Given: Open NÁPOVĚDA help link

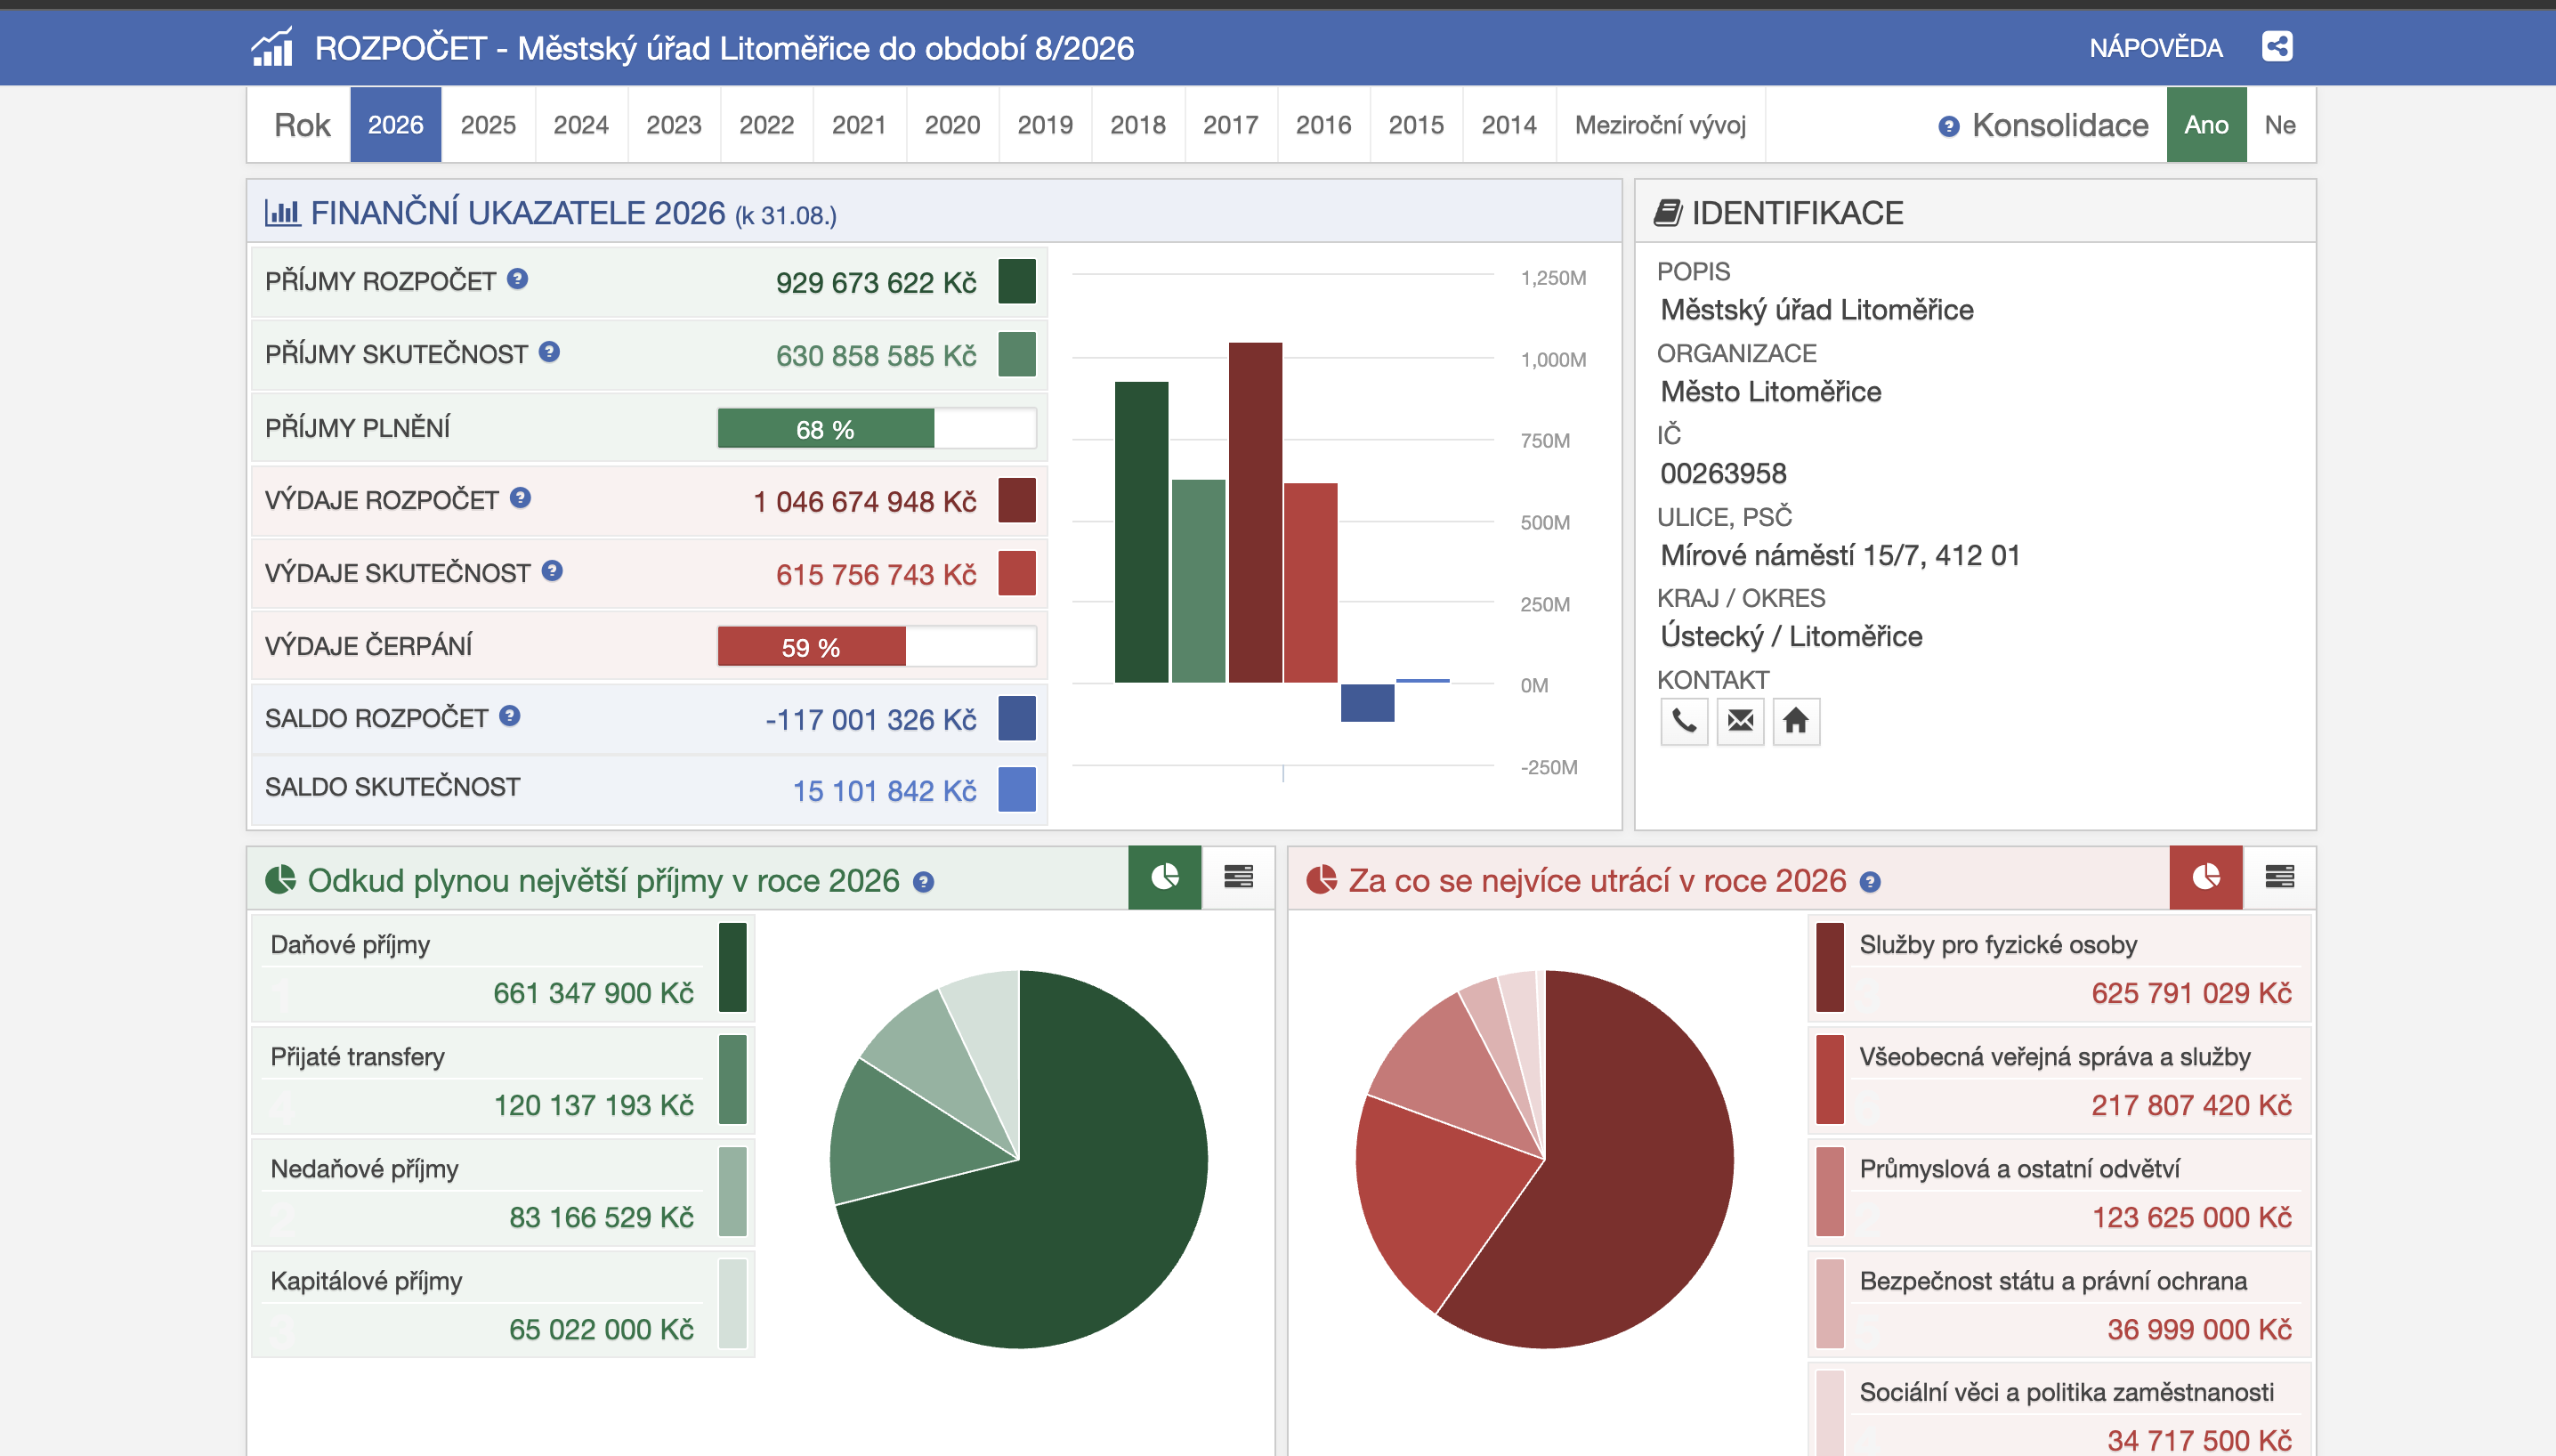Looking at the screenshot, I should pos(2156,48).
